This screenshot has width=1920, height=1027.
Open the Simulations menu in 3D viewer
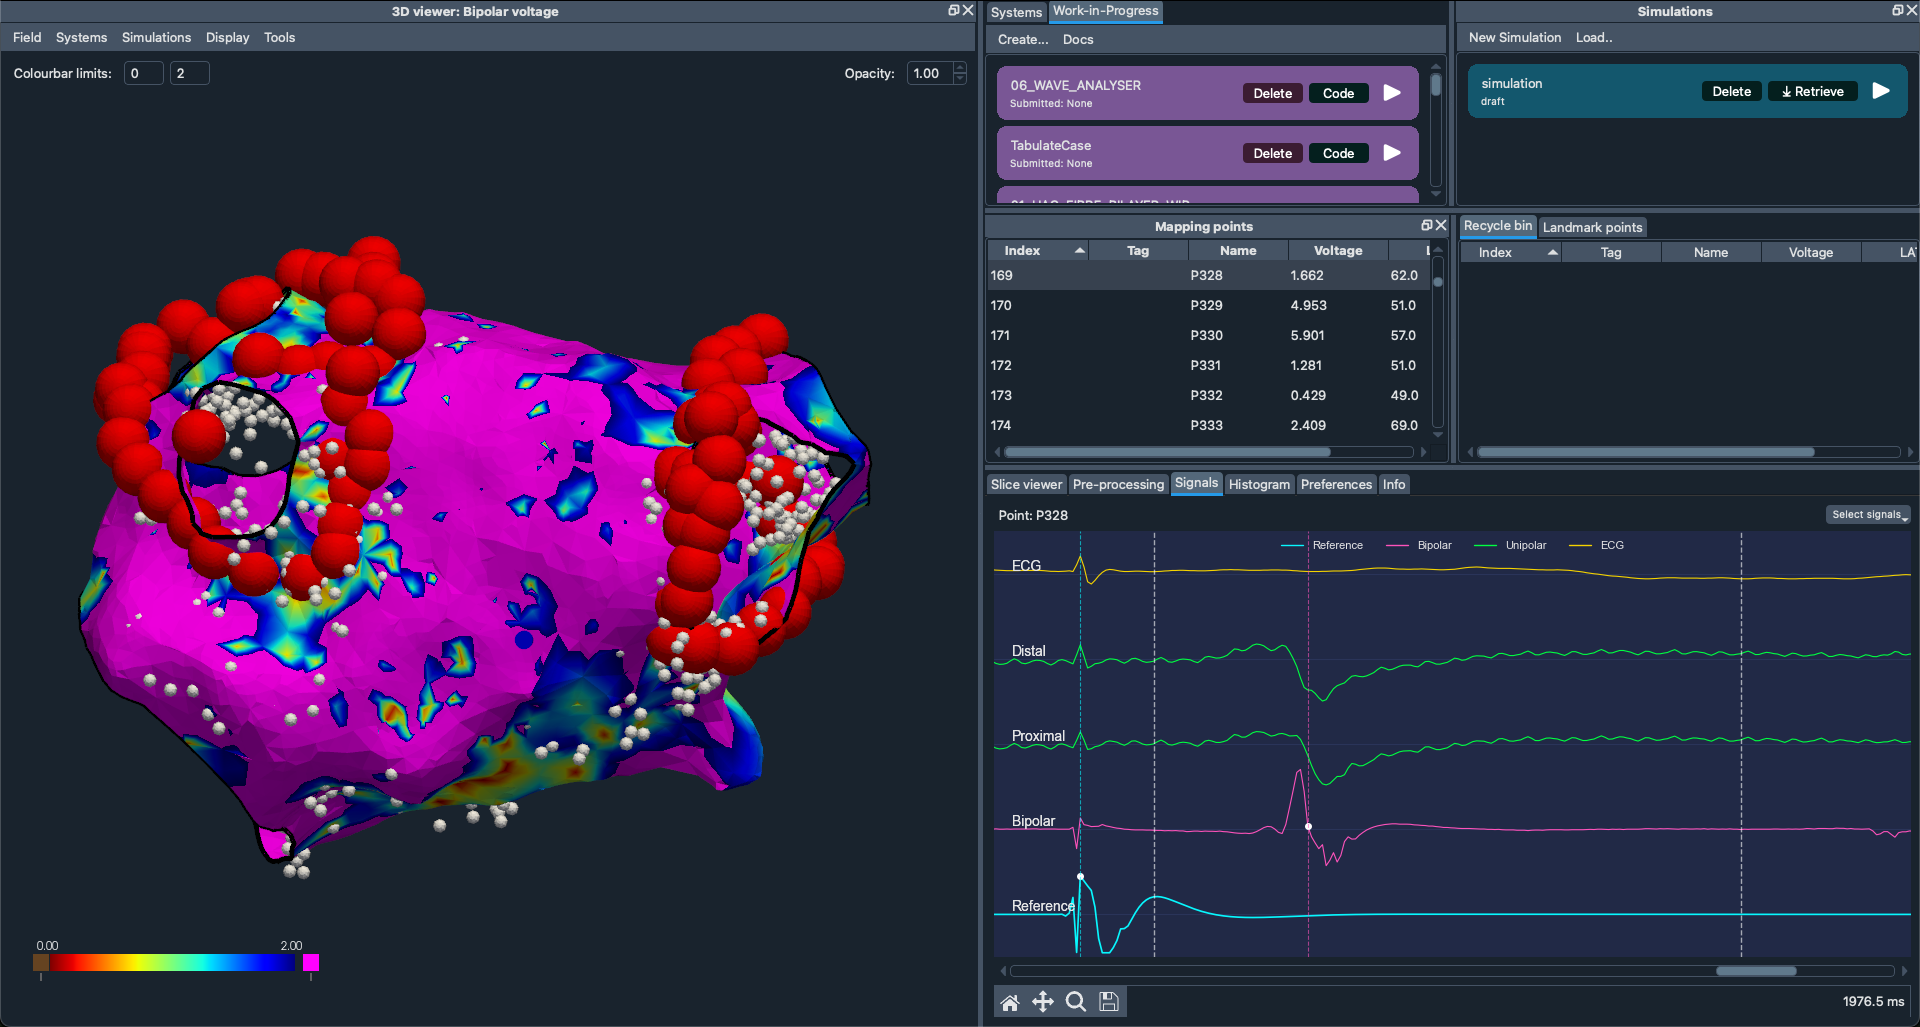[x=156, y=38]
